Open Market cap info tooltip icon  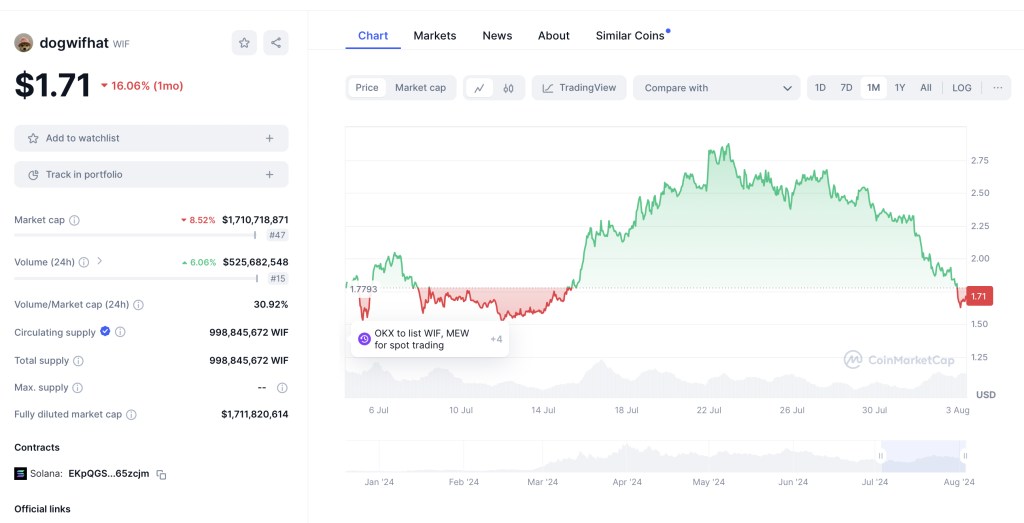pyautogui.click(x=74, y=221)
